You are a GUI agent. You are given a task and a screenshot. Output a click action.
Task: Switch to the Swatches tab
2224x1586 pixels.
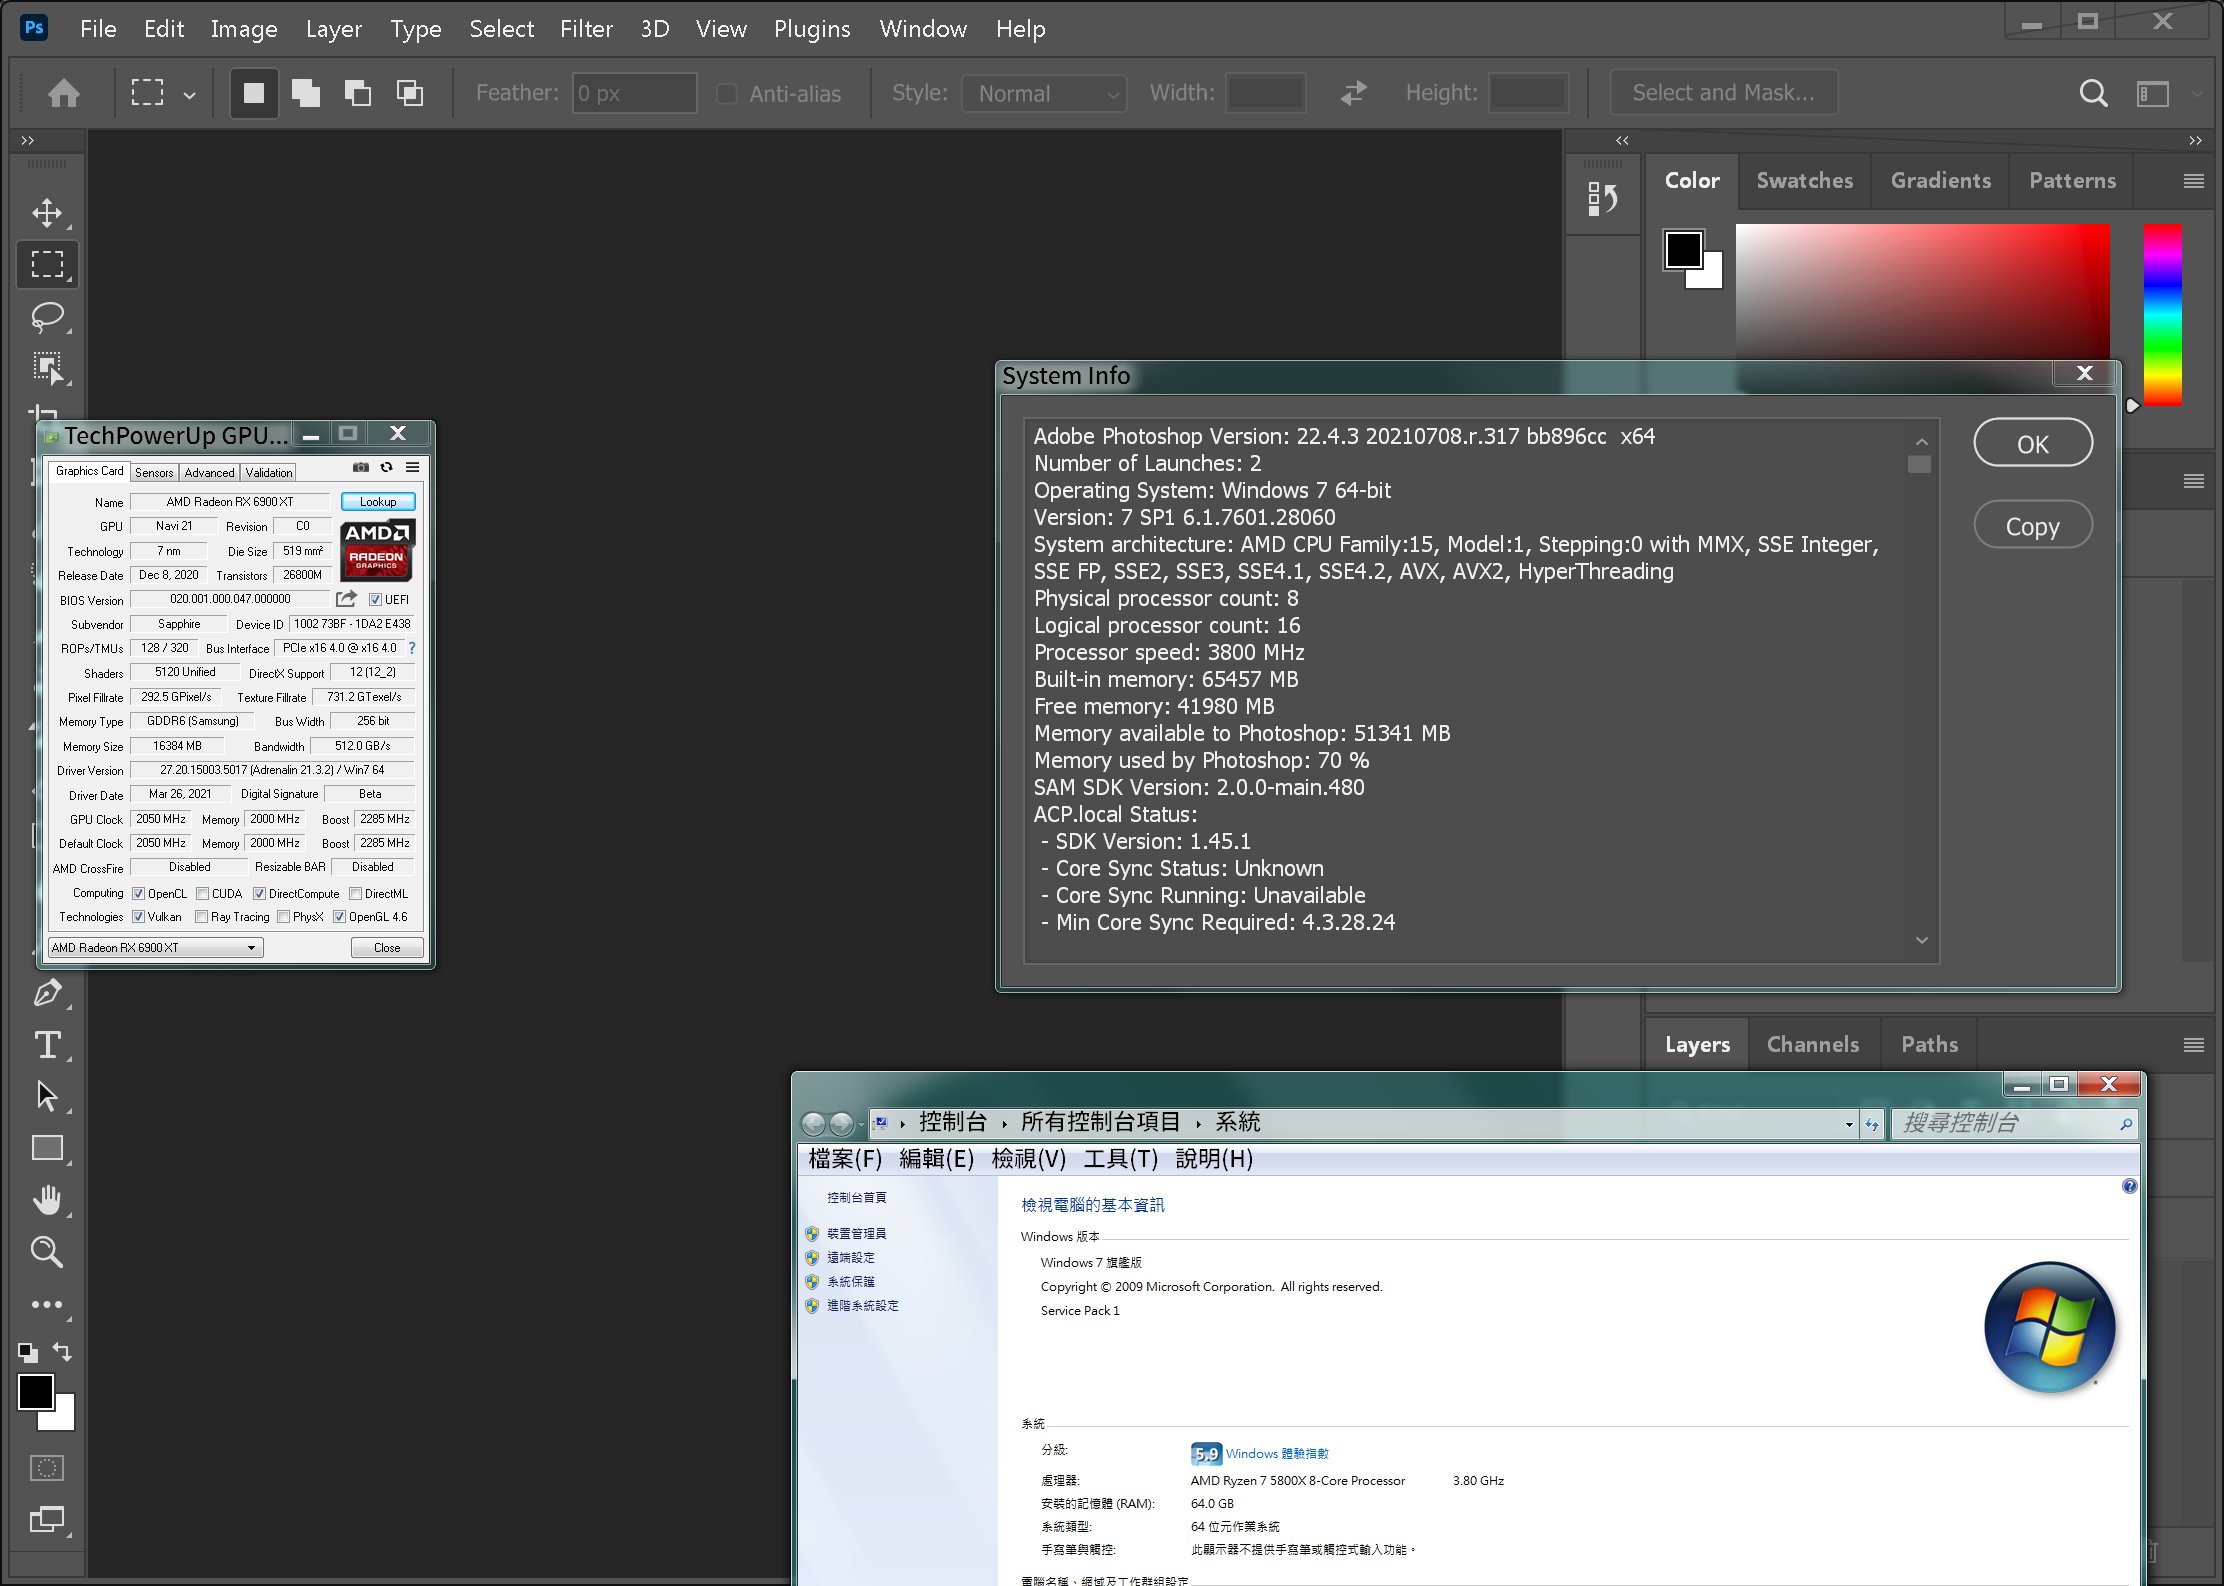tap(1804, 181)
